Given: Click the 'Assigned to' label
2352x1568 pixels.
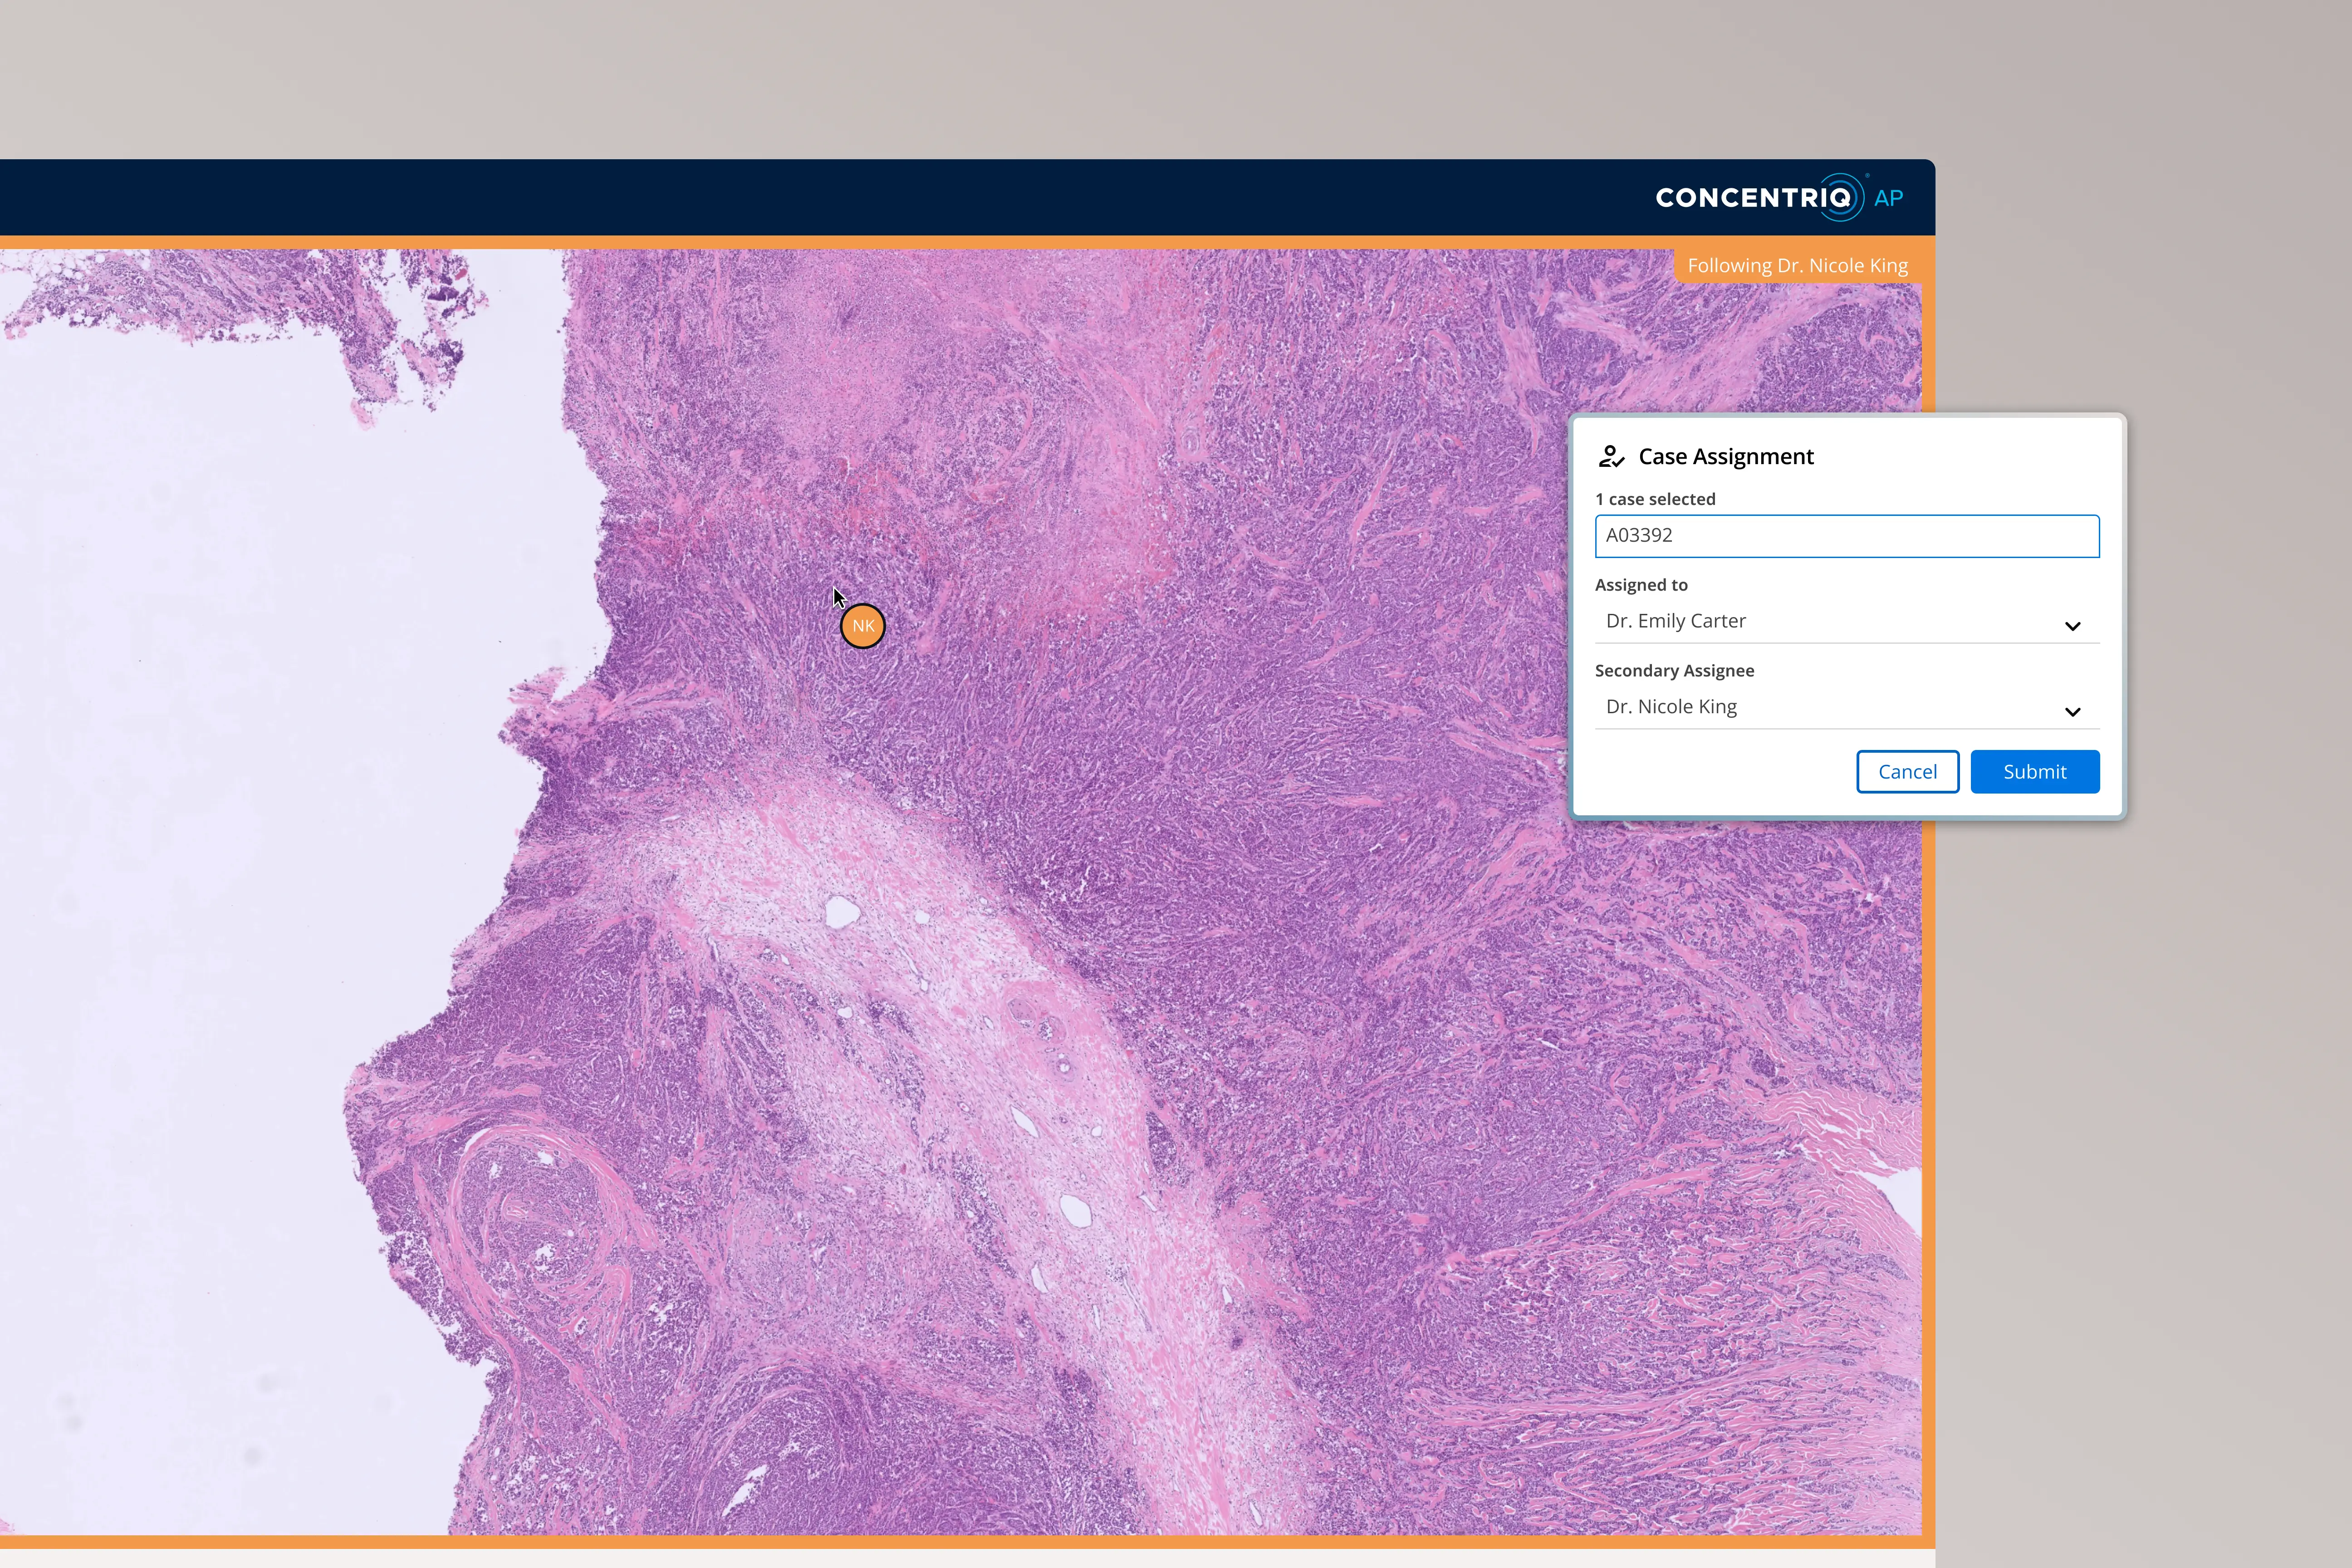Looking at the screenshot, I should click(1641, 585).
